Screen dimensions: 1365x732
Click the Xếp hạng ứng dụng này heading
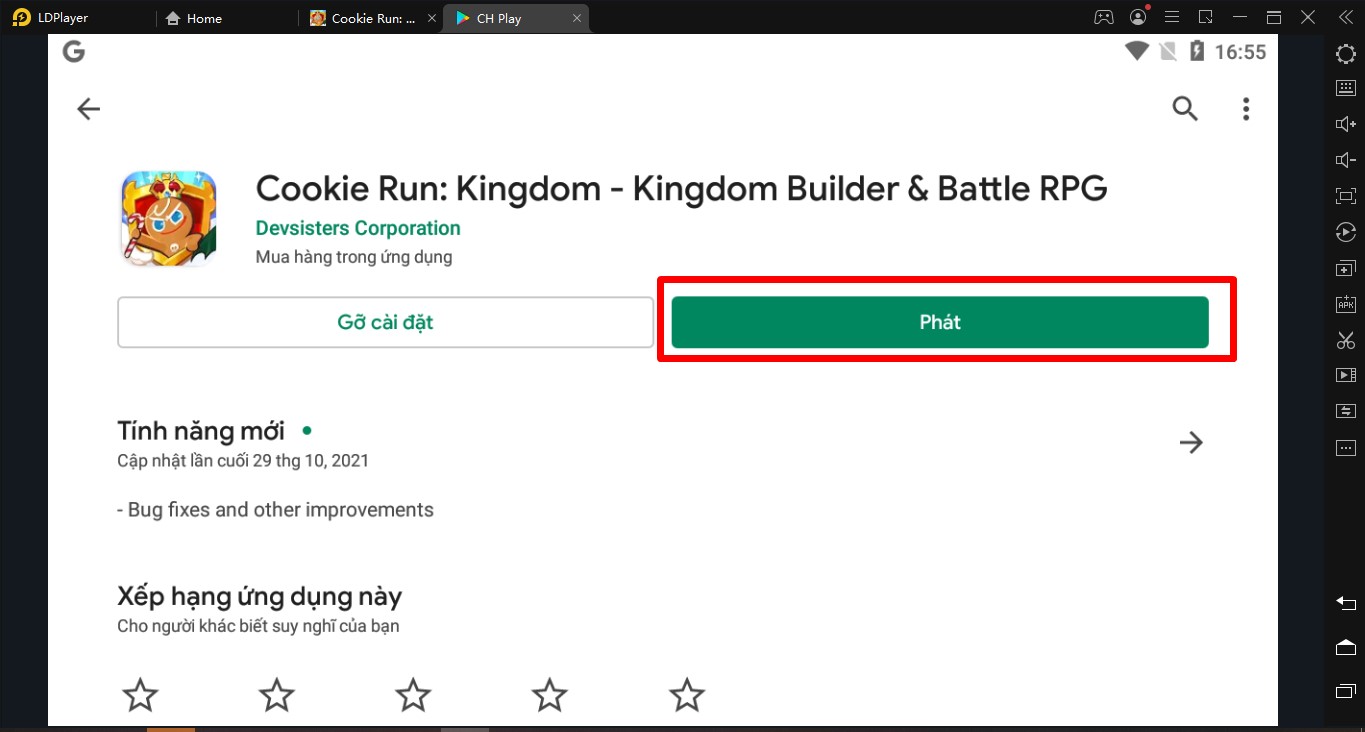260,597
